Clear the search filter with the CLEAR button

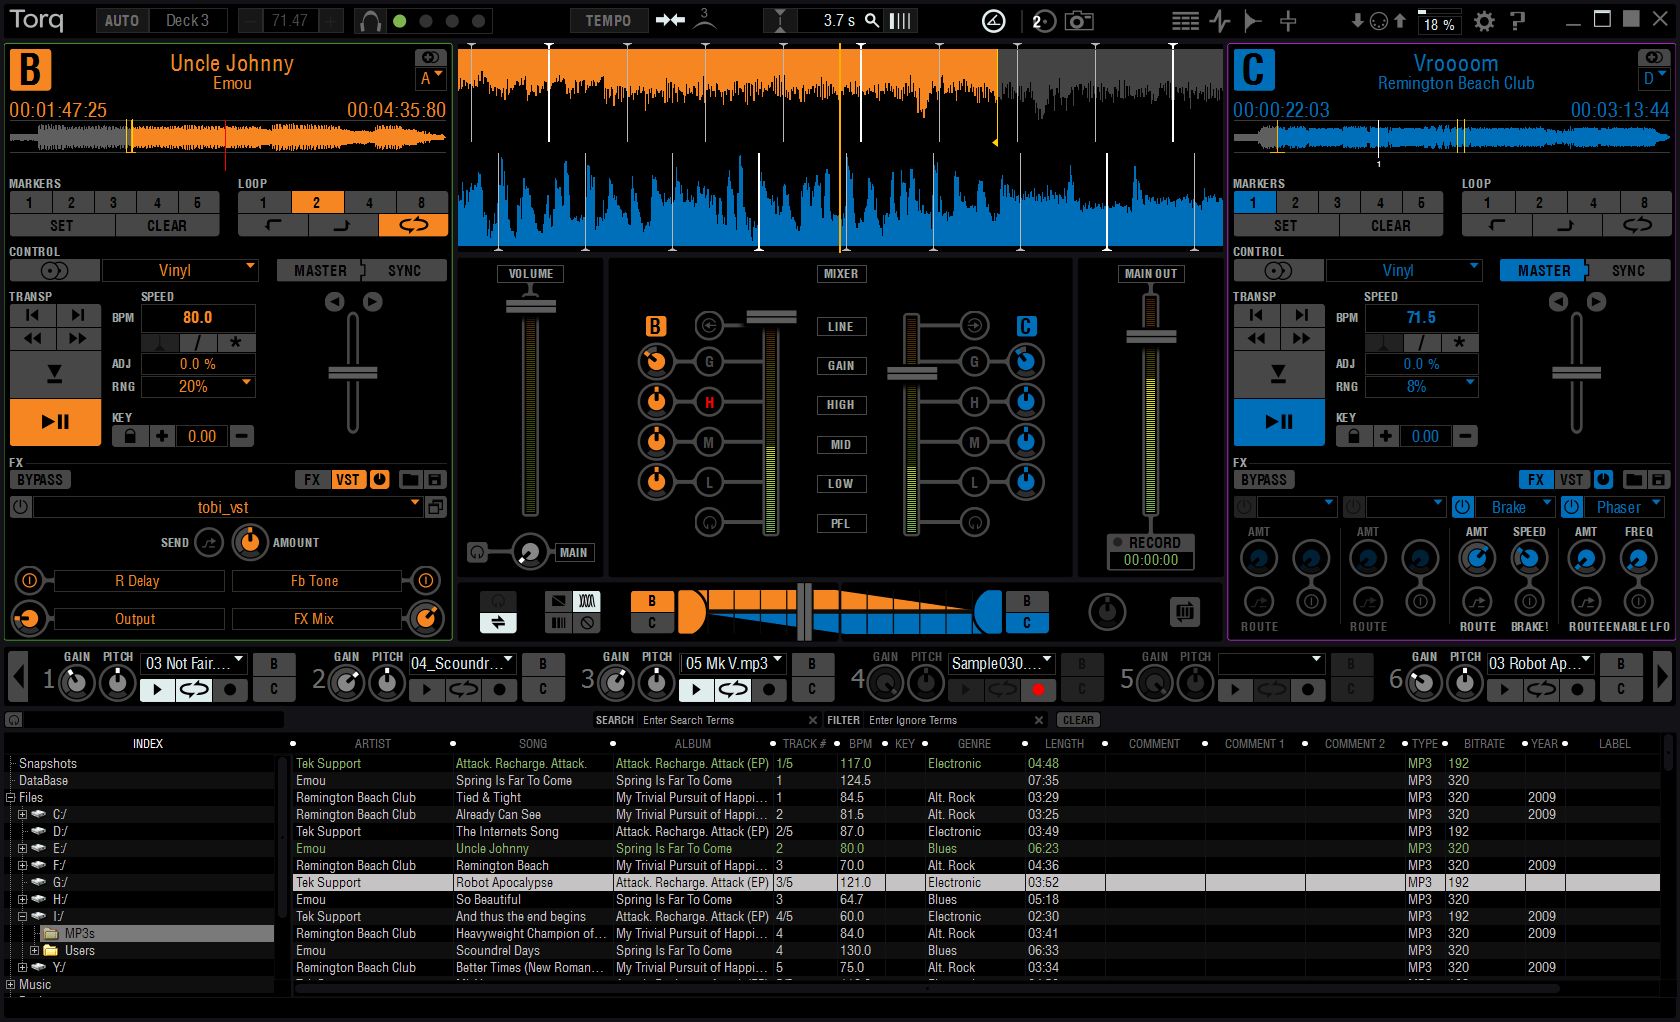1078,720
